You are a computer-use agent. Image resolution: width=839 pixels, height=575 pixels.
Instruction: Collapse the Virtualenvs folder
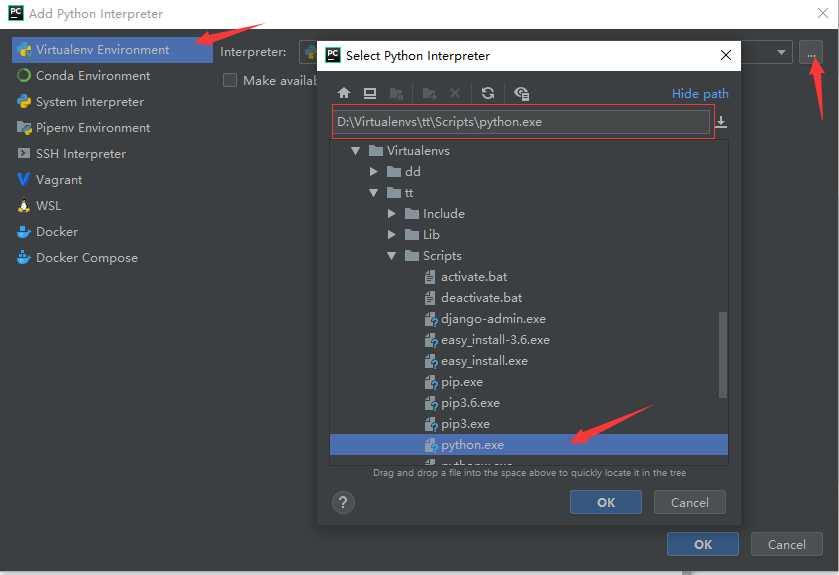(x=355, y=151)
